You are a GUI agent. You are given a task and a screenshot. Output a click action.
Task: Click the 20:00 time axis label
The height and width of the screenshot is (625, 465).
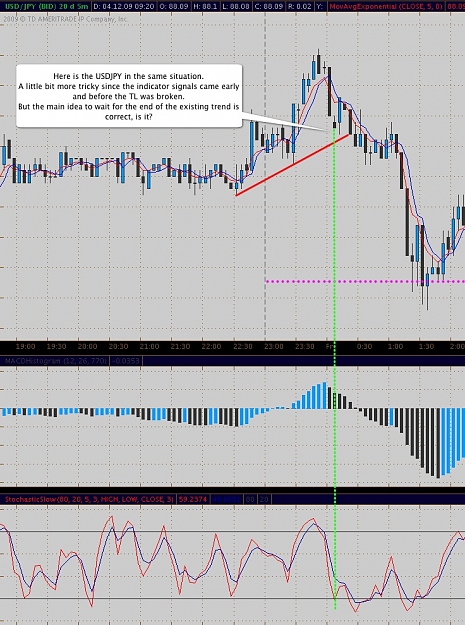point(87,346)
